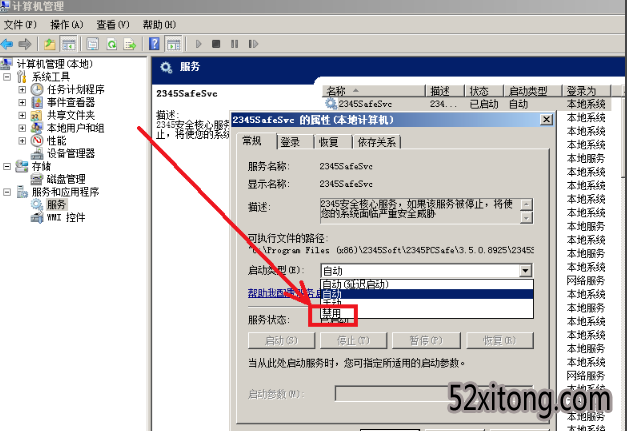The height and width of the screenshot is (431, 627).
Task: Expand the 性能 node
Action: [x=22, y=141]
